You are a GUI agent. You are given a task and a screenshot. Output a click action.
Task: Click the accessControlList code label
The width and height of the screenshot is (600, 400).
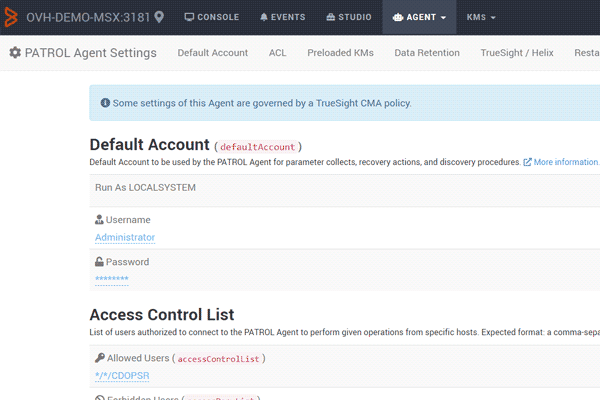coord(218,359)
